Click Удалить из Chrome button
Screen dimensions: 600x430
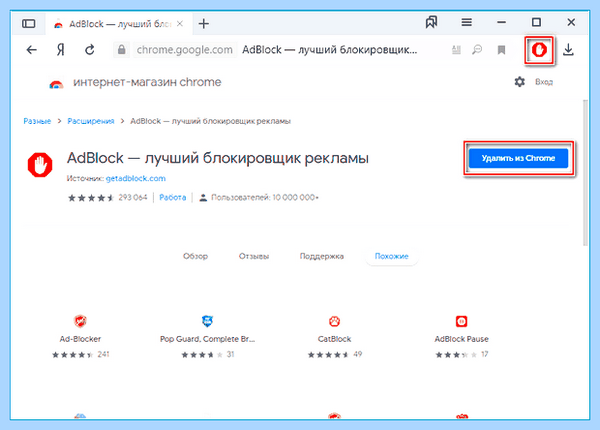pos(518,158)
